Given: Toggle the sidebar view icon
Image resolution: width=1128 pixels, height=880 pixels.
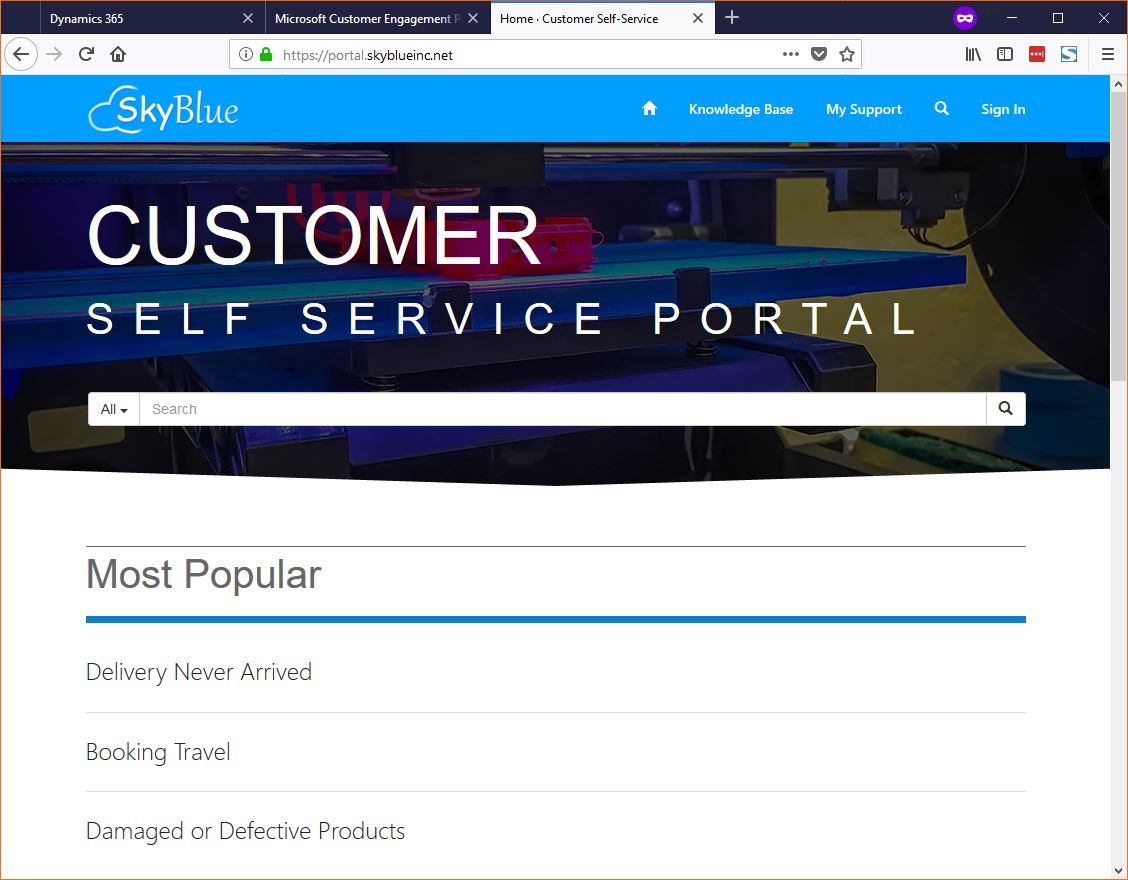Looking at the screenshot, I should [1004, 54].
